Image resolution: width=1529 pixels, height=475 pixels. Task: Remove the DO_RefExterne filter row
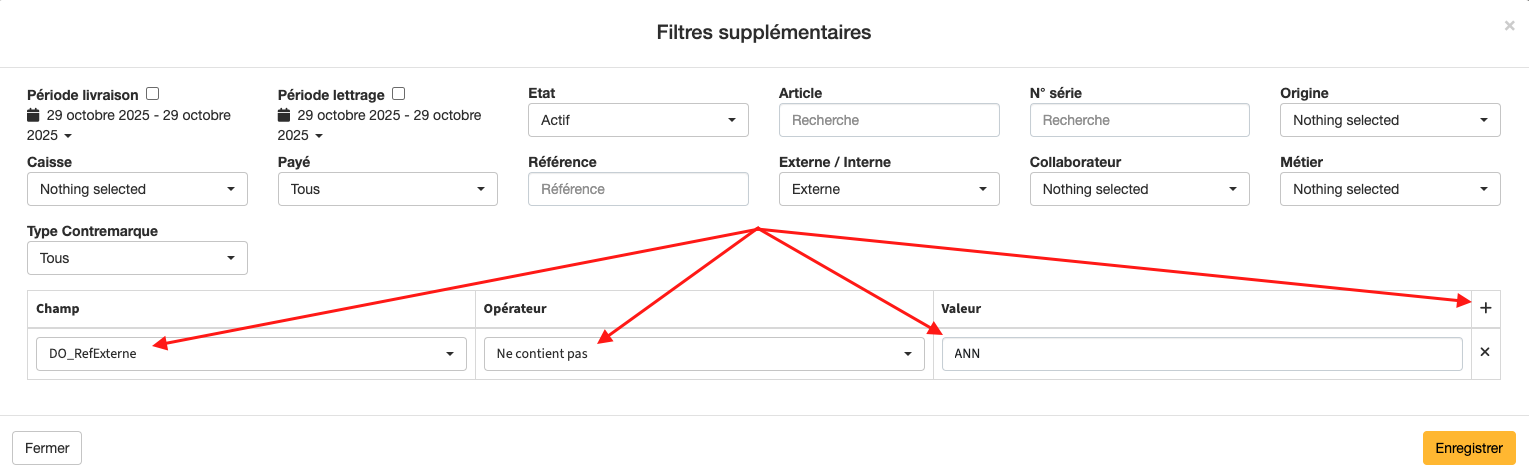click(1485, 353)
